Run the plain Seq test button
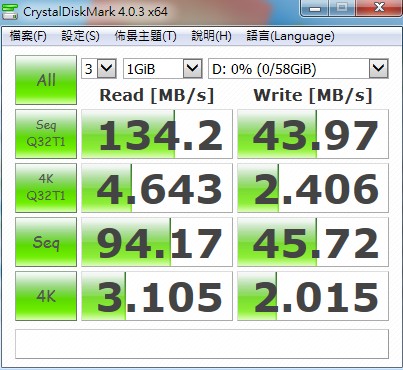 (x=46, y=242)
